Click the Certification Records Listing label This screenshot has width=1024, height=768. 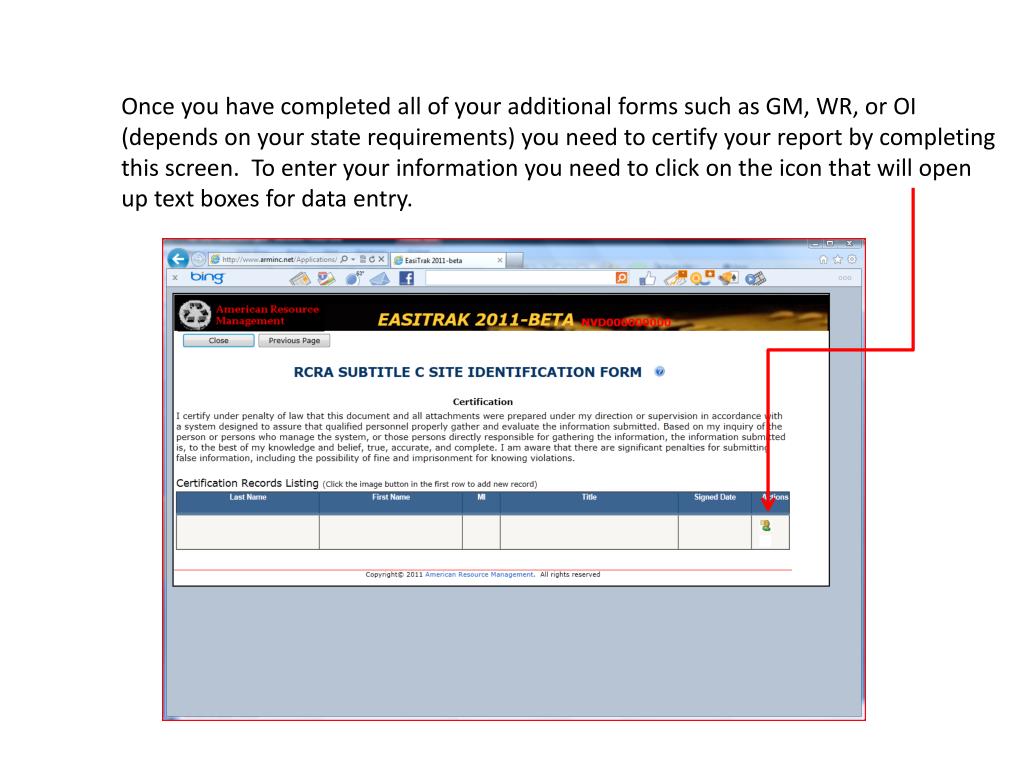(248, 483)
